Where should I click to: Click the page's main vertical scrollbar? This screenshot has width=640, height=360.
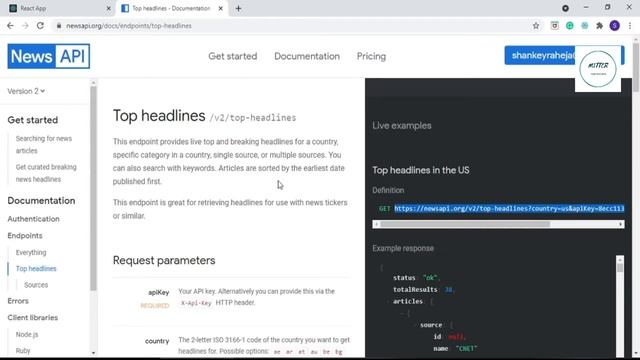[636, 67]
